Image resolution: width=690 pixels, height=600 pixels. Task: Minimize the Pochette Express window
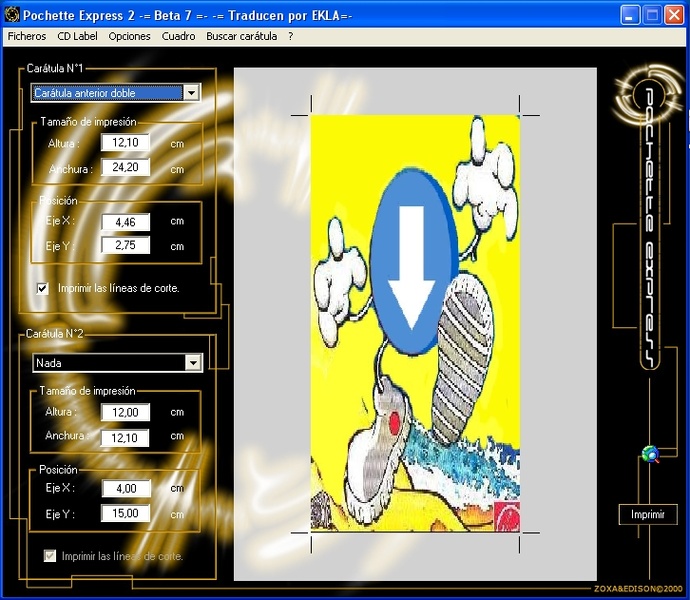click(x=630, y=15)
